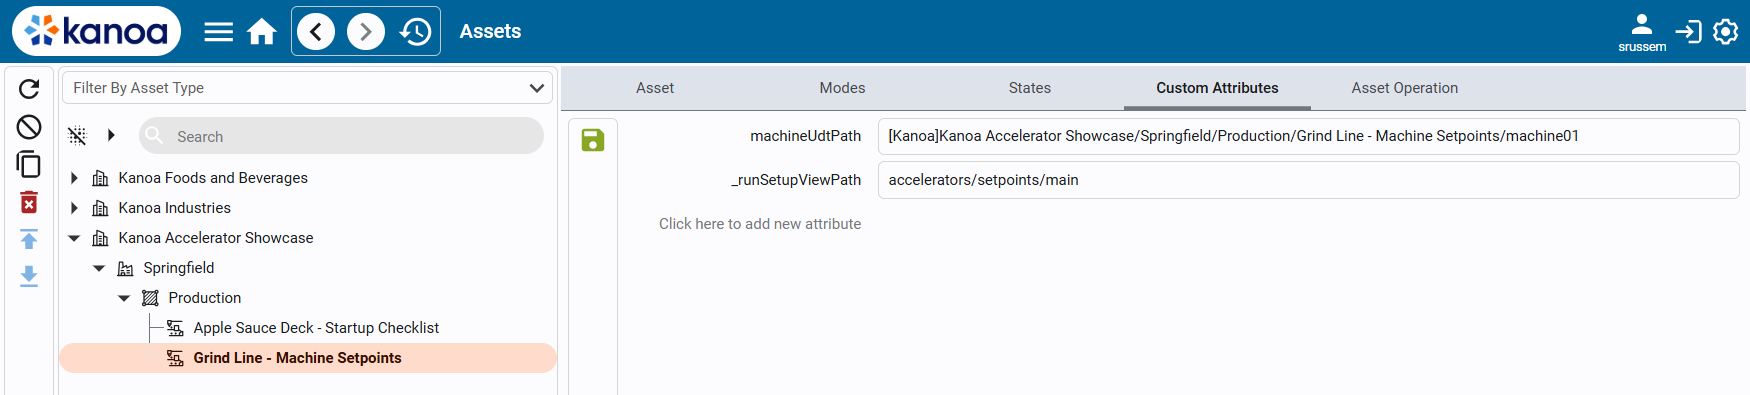Screen dimensions: 1750x395
Task: Switch to the Modes tab
Action: click(x=842, y=88)
